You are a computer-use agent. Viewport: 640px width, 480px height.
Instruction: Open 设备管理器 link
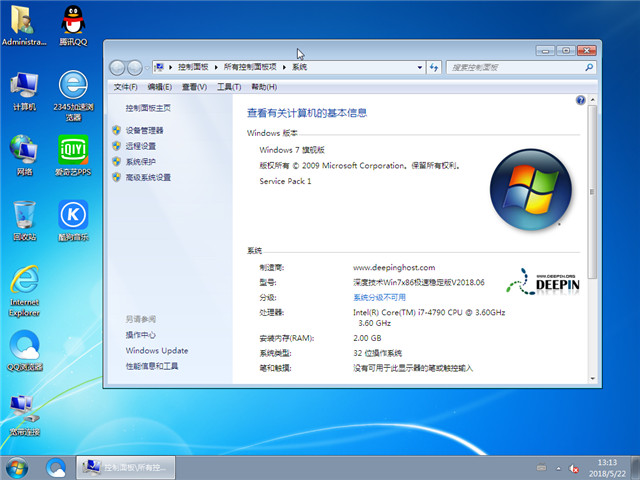tap(144, 131)
